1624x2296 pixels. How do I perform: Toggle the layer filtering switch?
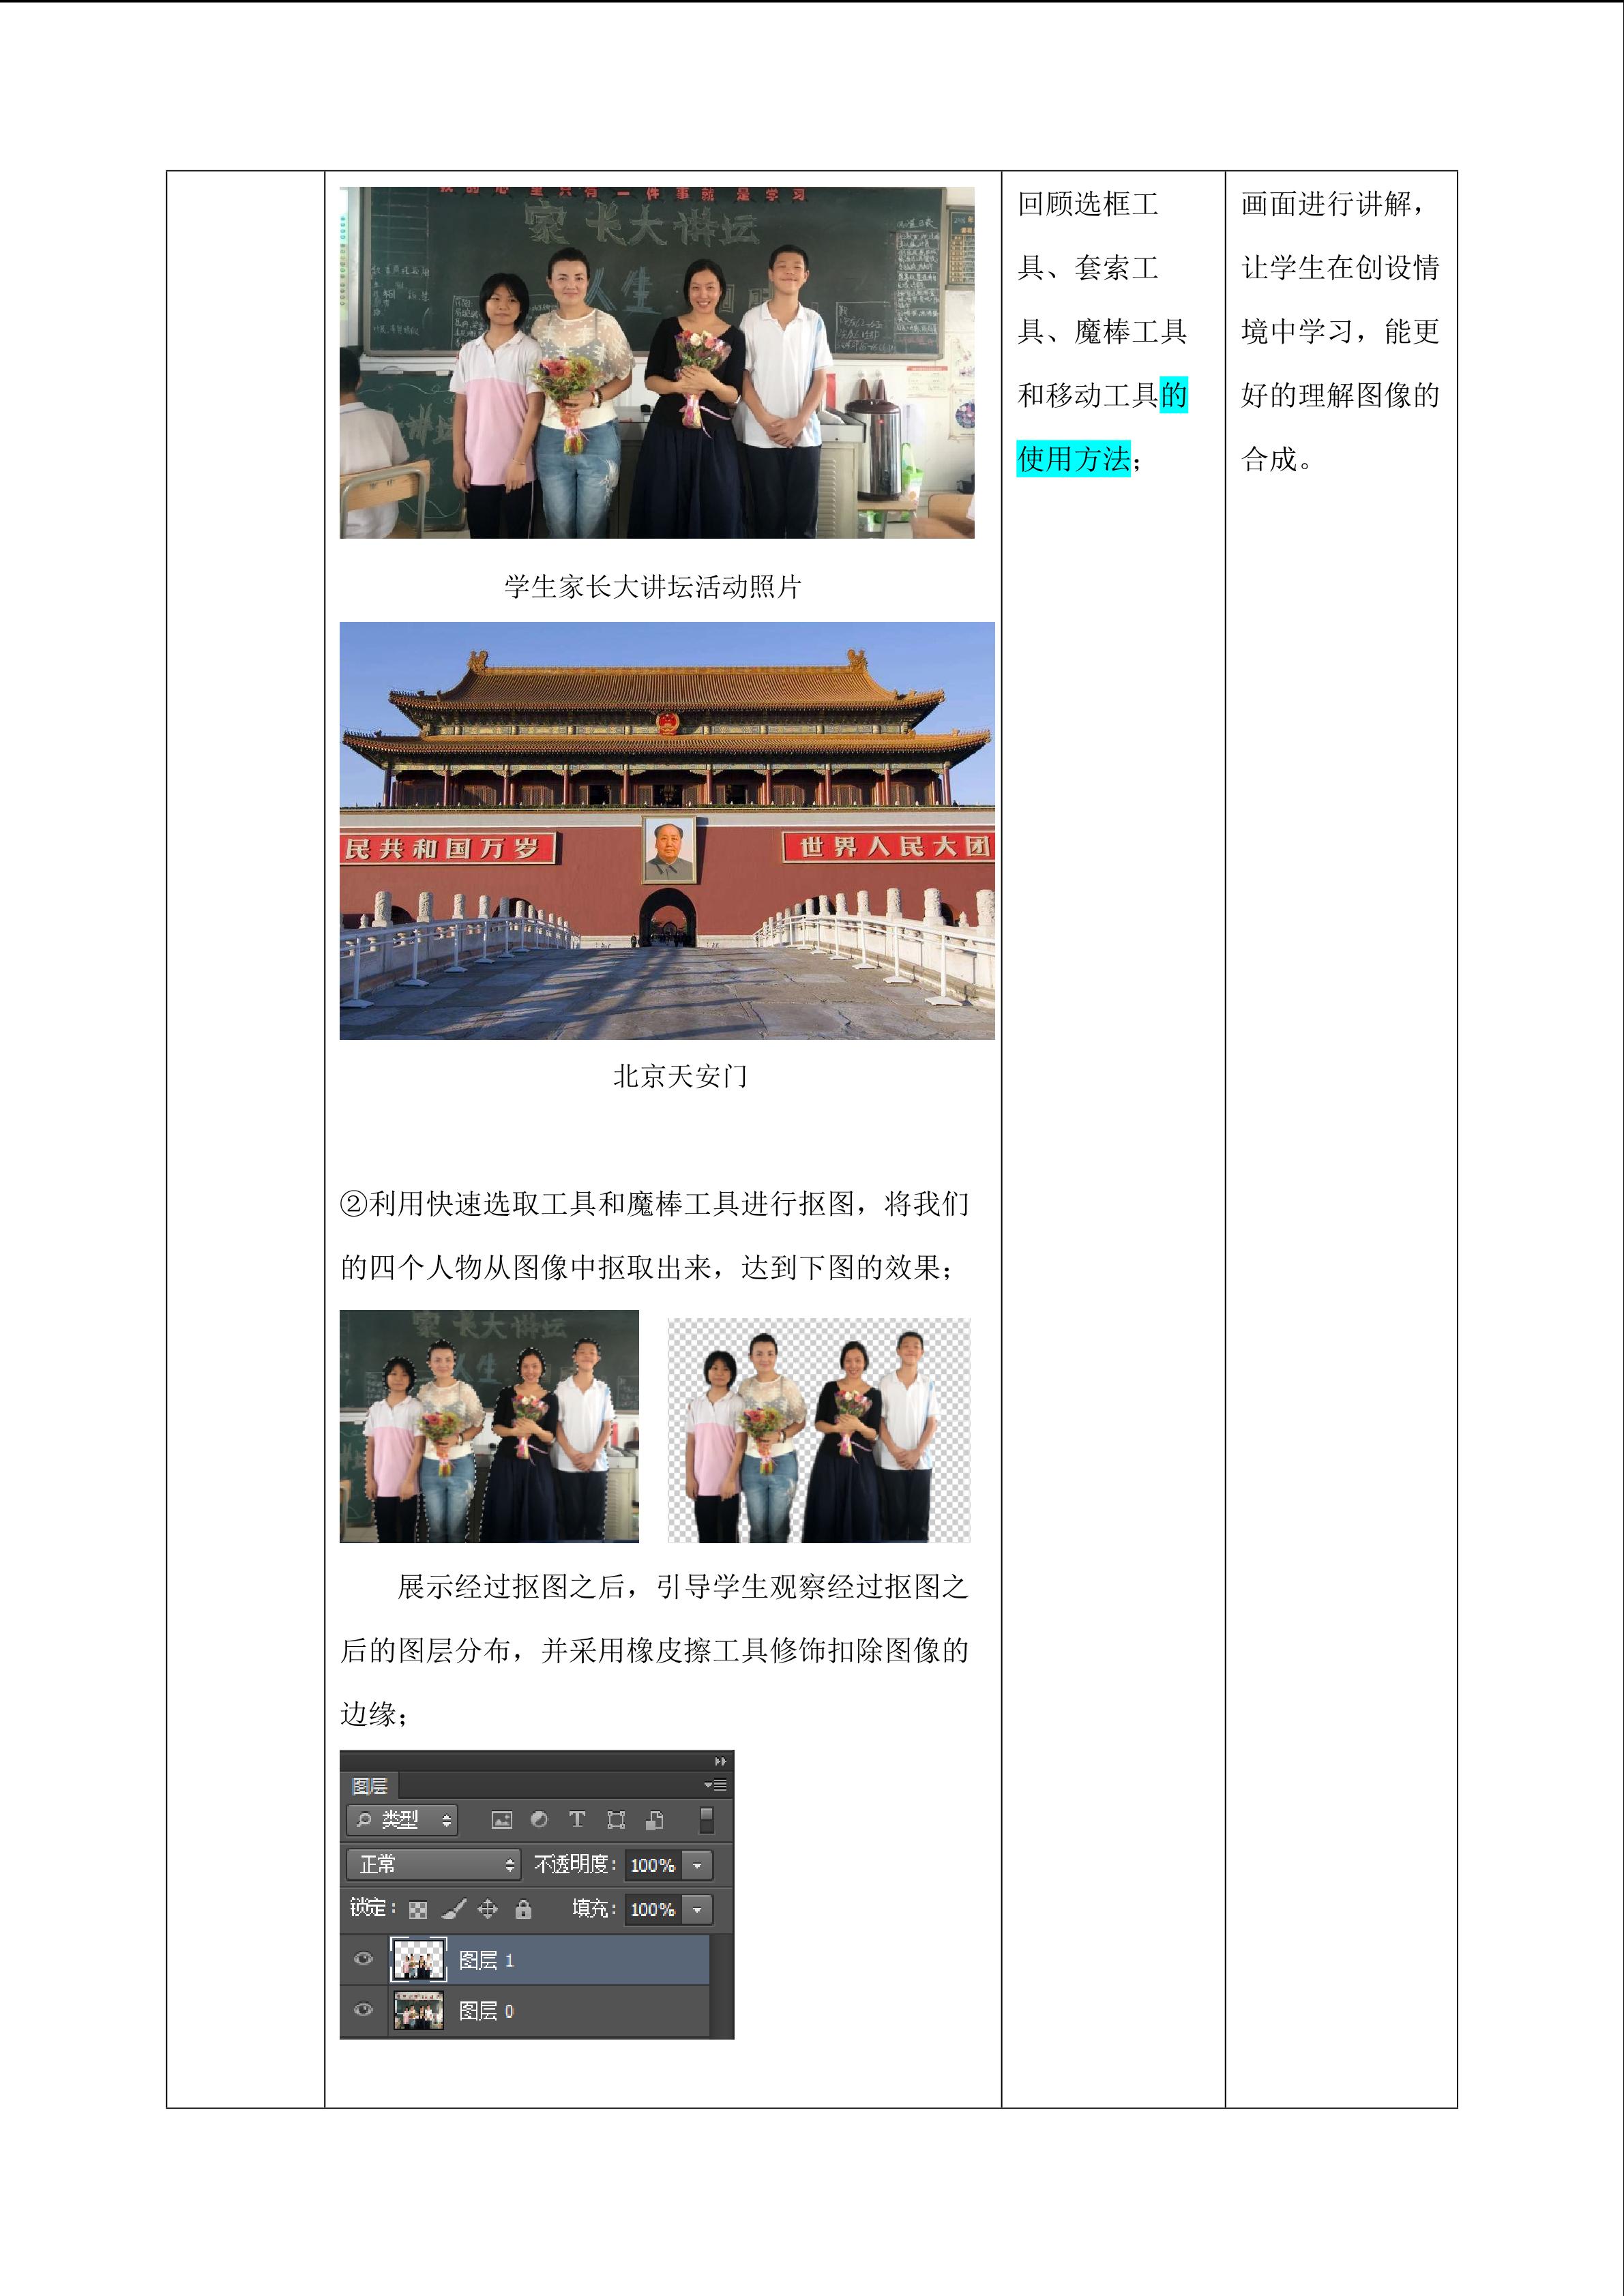[x=707, y=1820]
